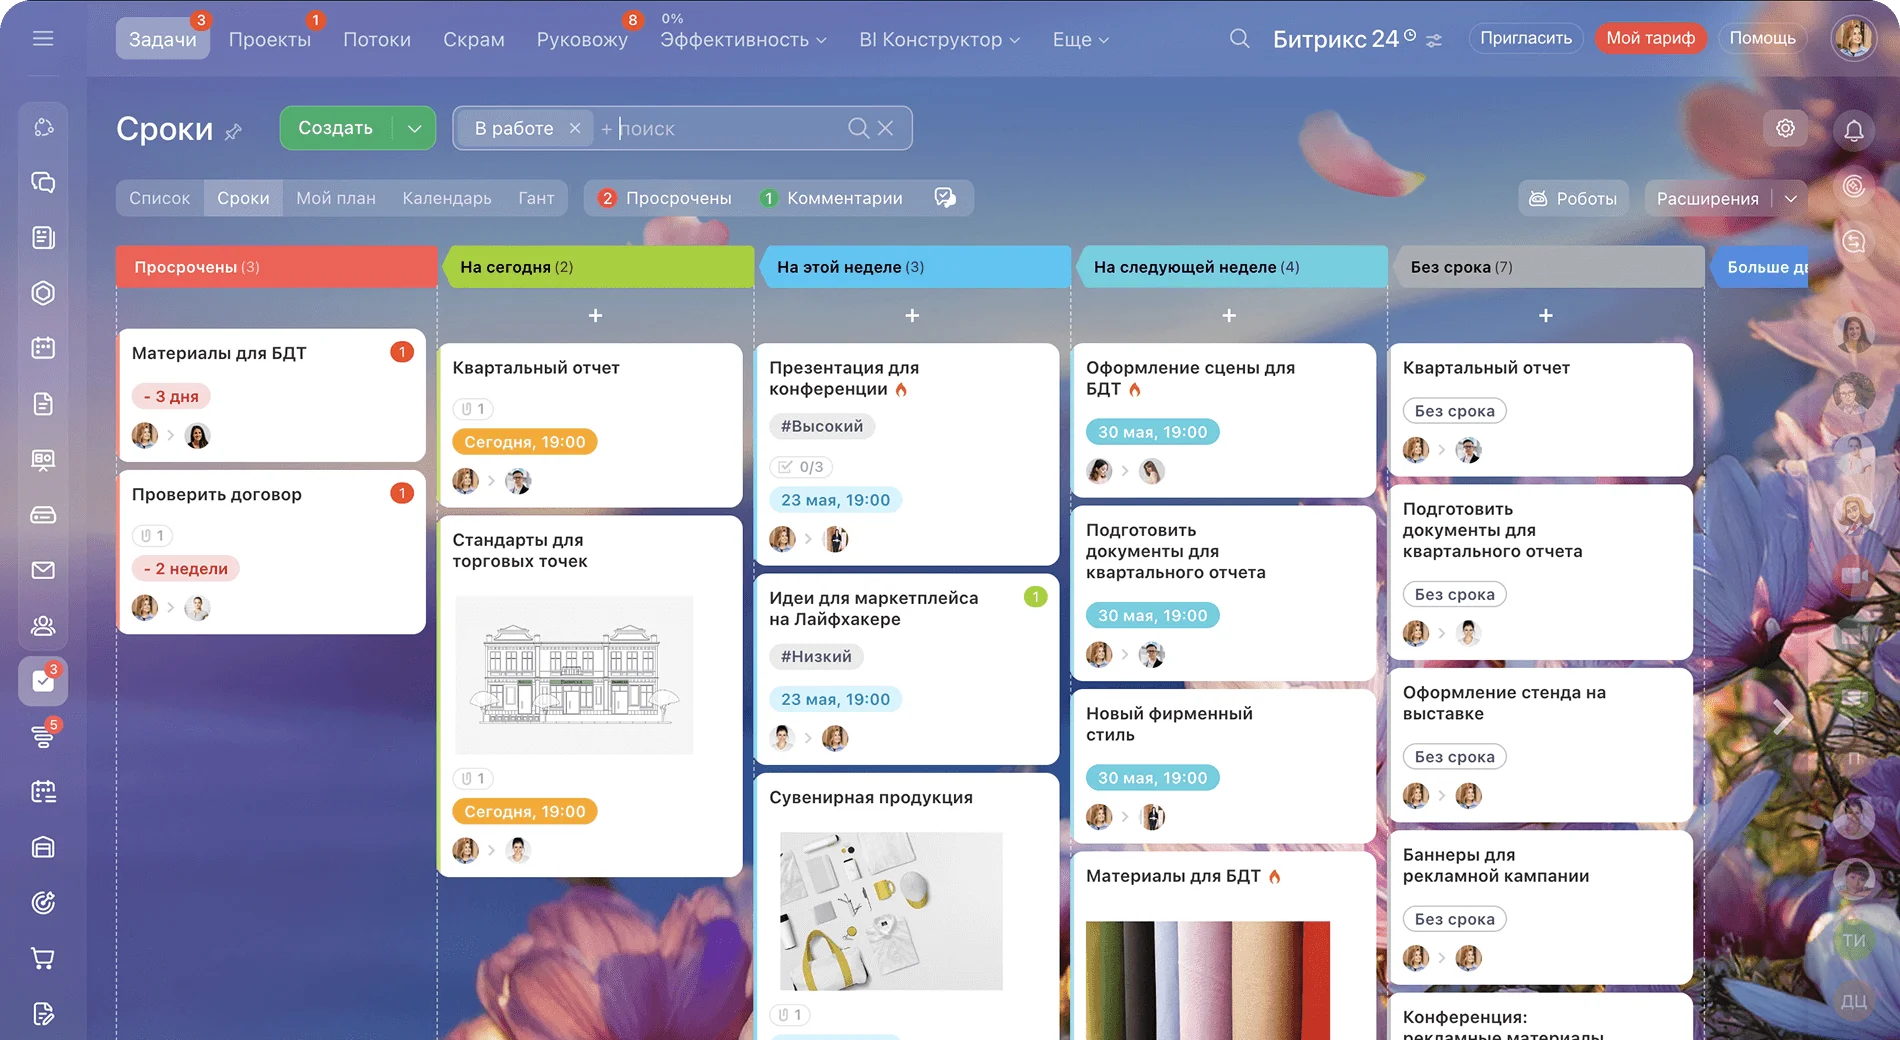Expand the Создать button dropdown arrow
The height and width of the screenshot is (1040, 1900).
coord(414,128)
